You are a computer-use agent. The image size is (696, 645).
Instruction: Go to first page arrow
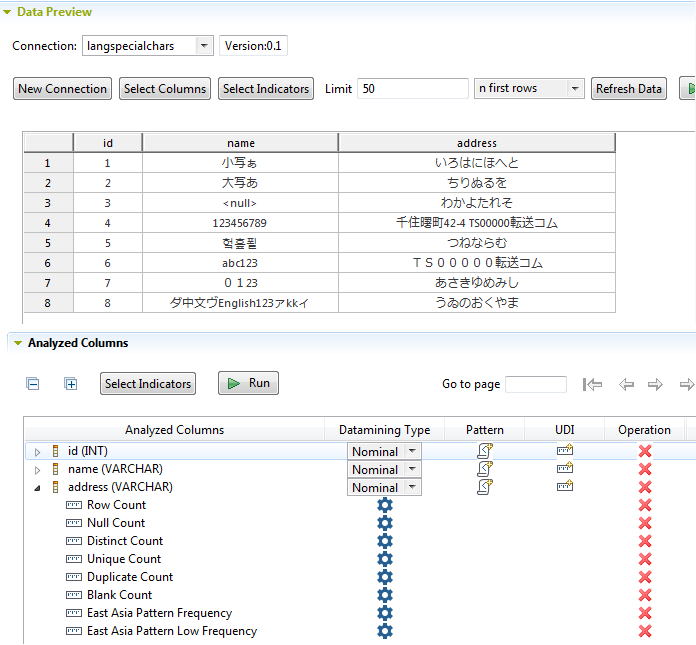[592, 384]
